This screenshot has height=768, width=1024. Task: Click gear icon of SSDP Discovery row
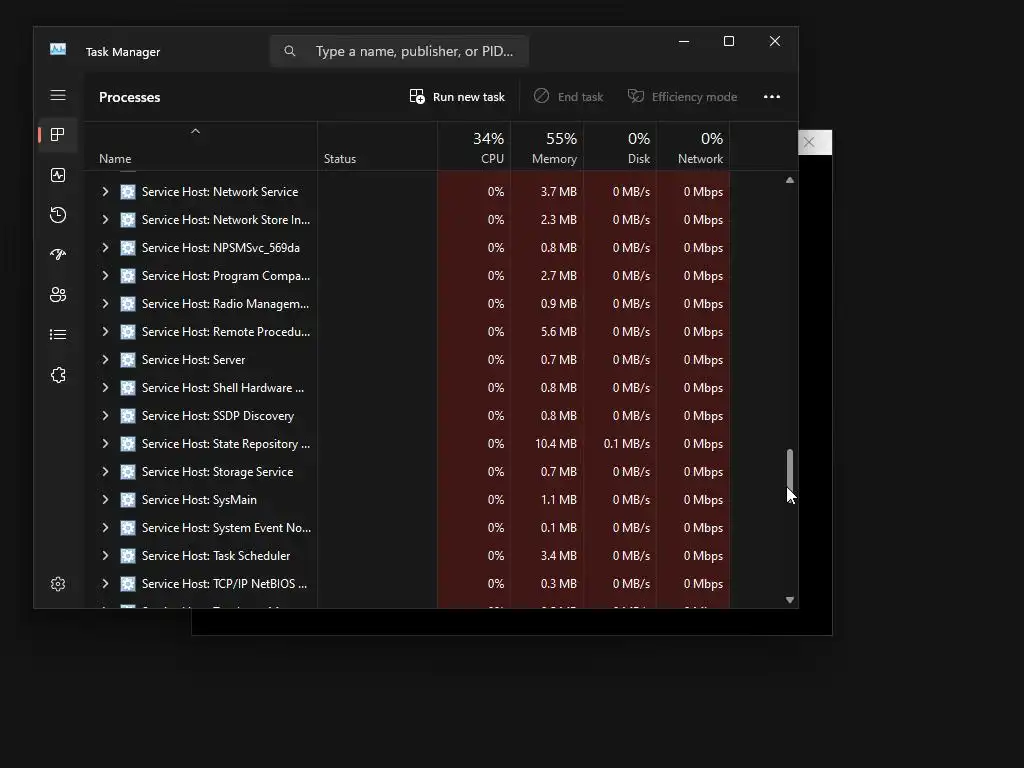pos(128,416)
